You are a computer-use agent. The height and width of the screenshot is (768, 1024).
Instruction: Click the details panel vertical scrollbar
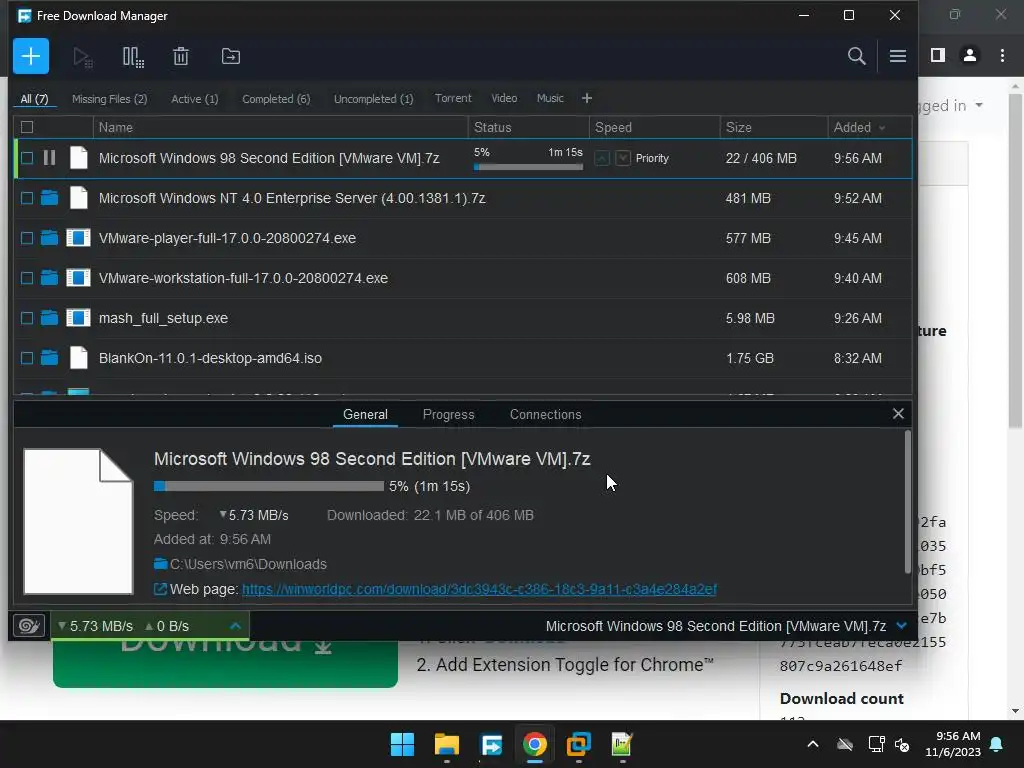click(x=907, y=502)
